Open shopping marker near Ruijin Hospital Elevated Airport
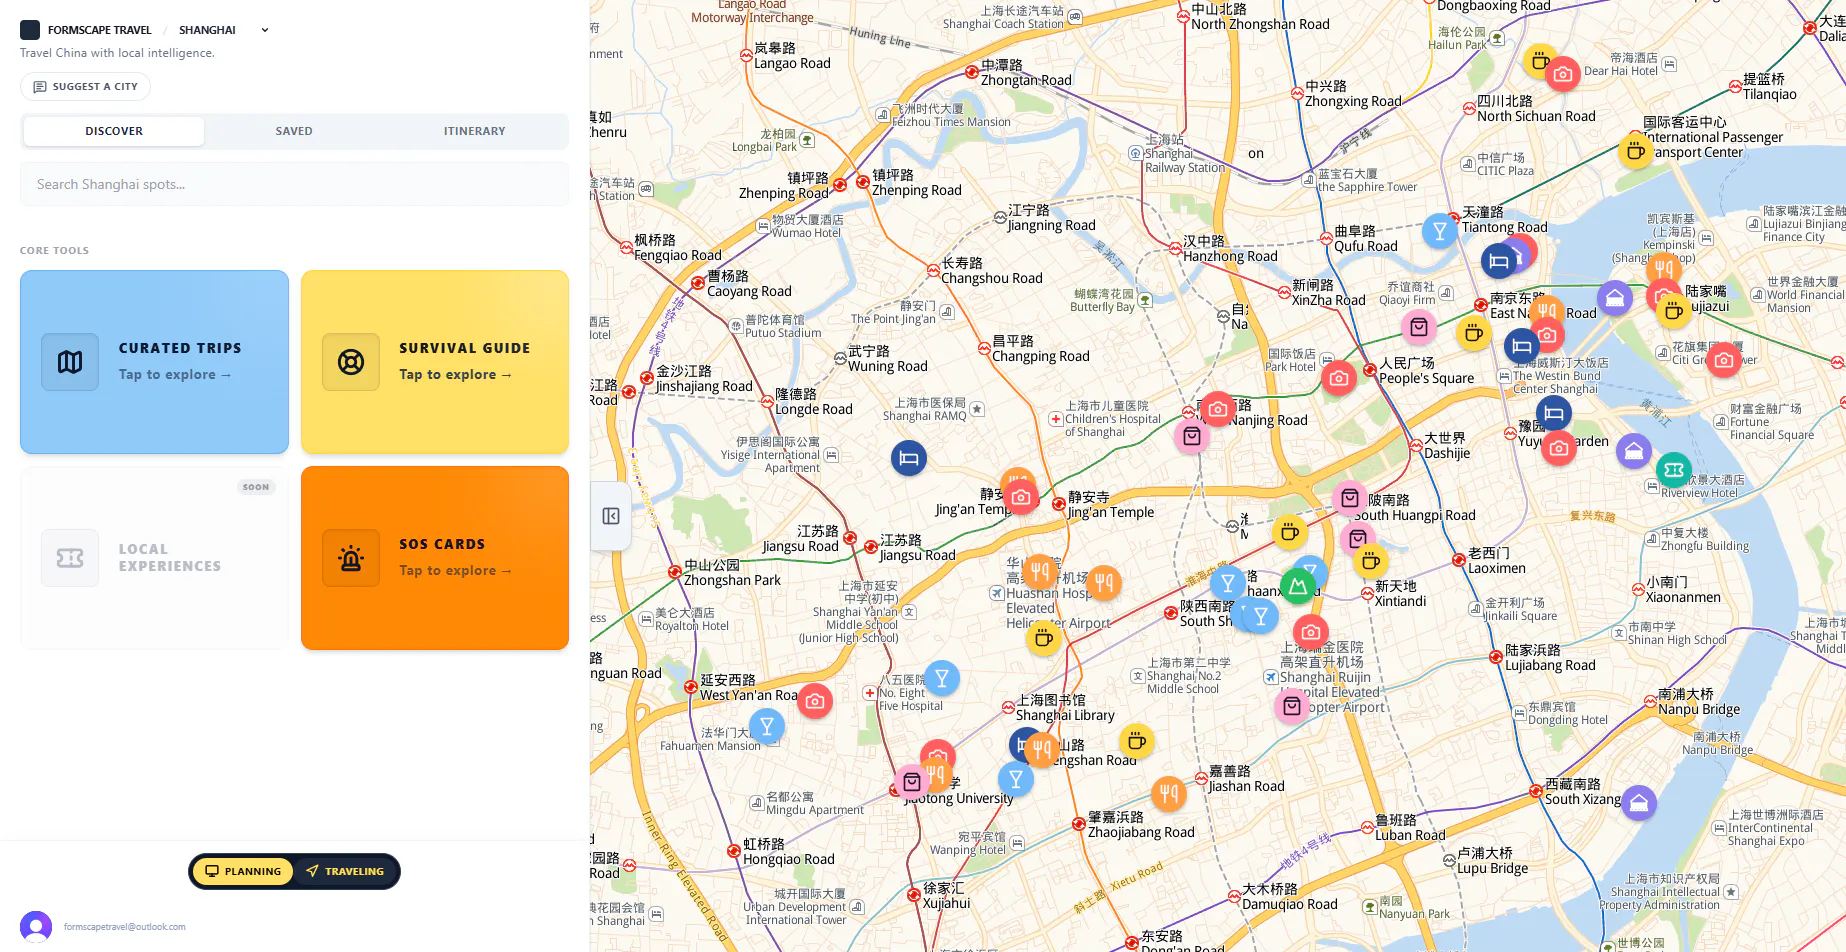 coord(1292,707)
